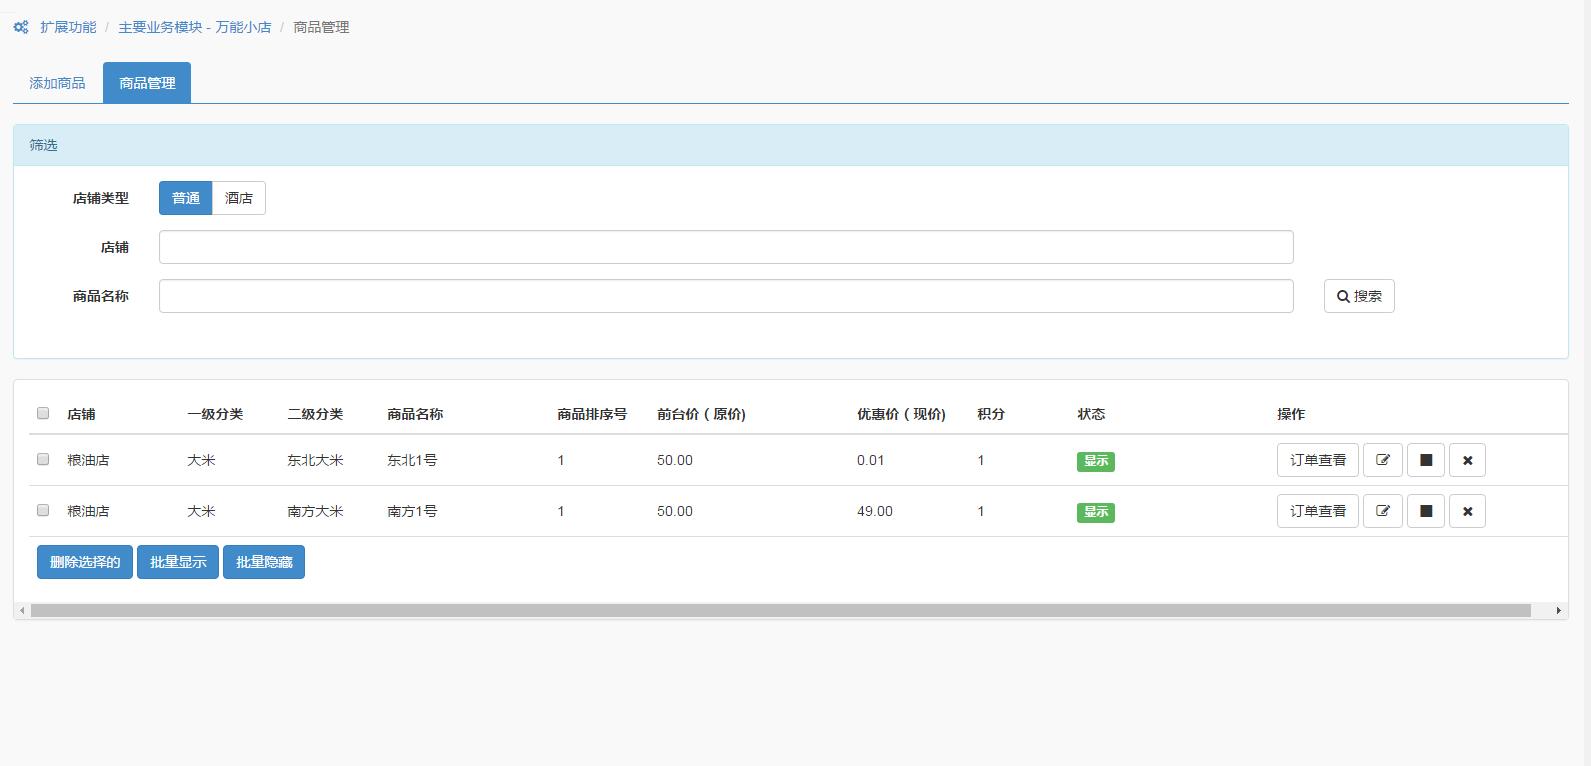Click the 显示 status badge for 东北1号
This screenshot has height=766, width=1591.
point(1096,461)
